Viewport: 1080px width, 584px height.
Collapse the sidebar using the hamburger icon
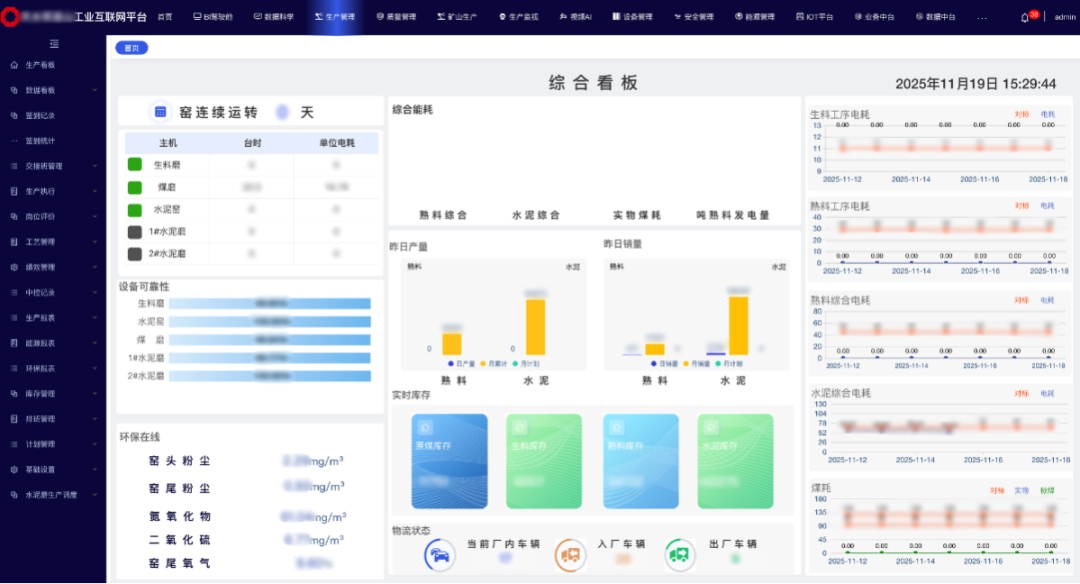tap(54, 43)
